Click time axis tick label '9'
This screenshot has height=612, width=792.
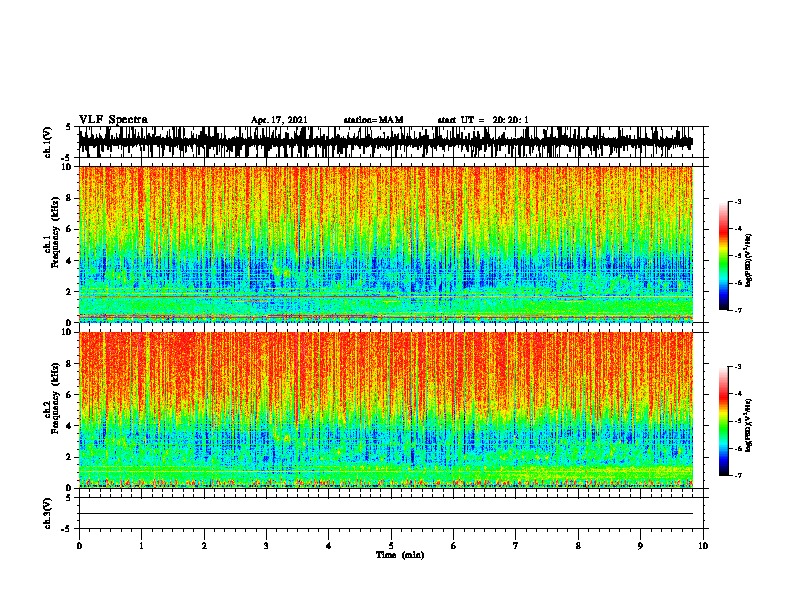(640, 546)
